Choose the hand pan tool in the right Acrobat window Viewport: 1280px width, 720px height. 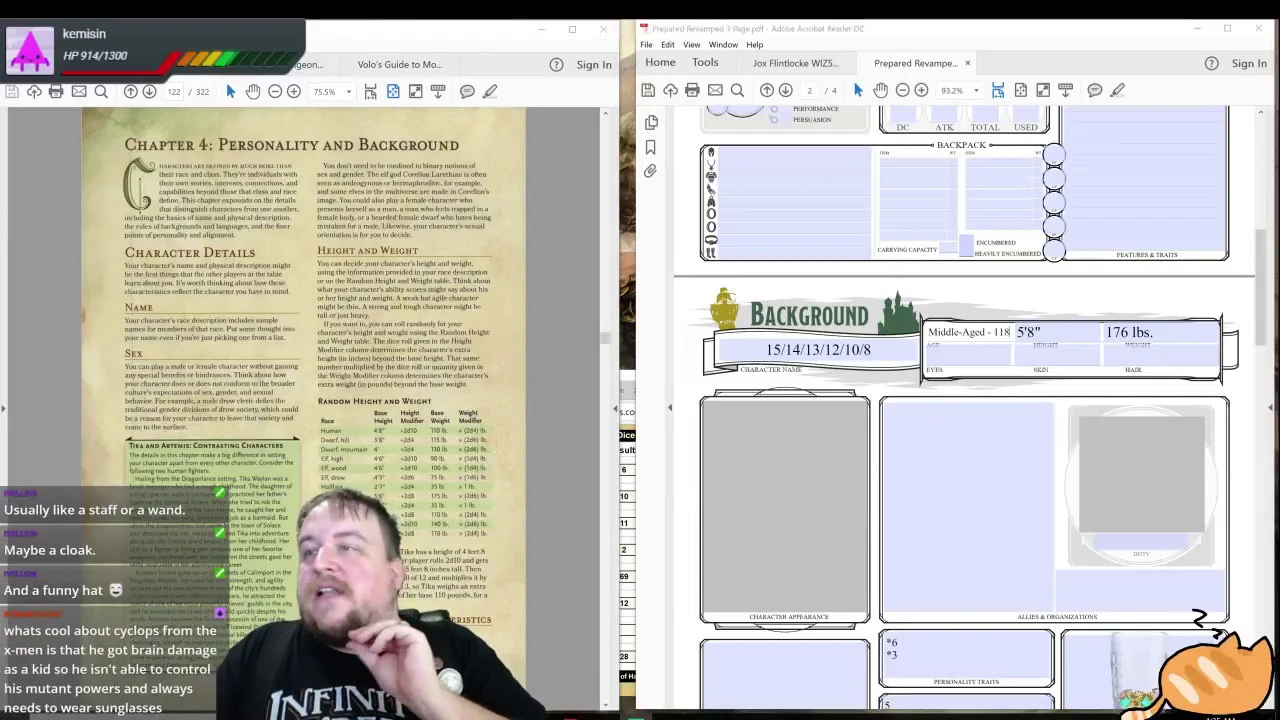(x=880, y=90)
